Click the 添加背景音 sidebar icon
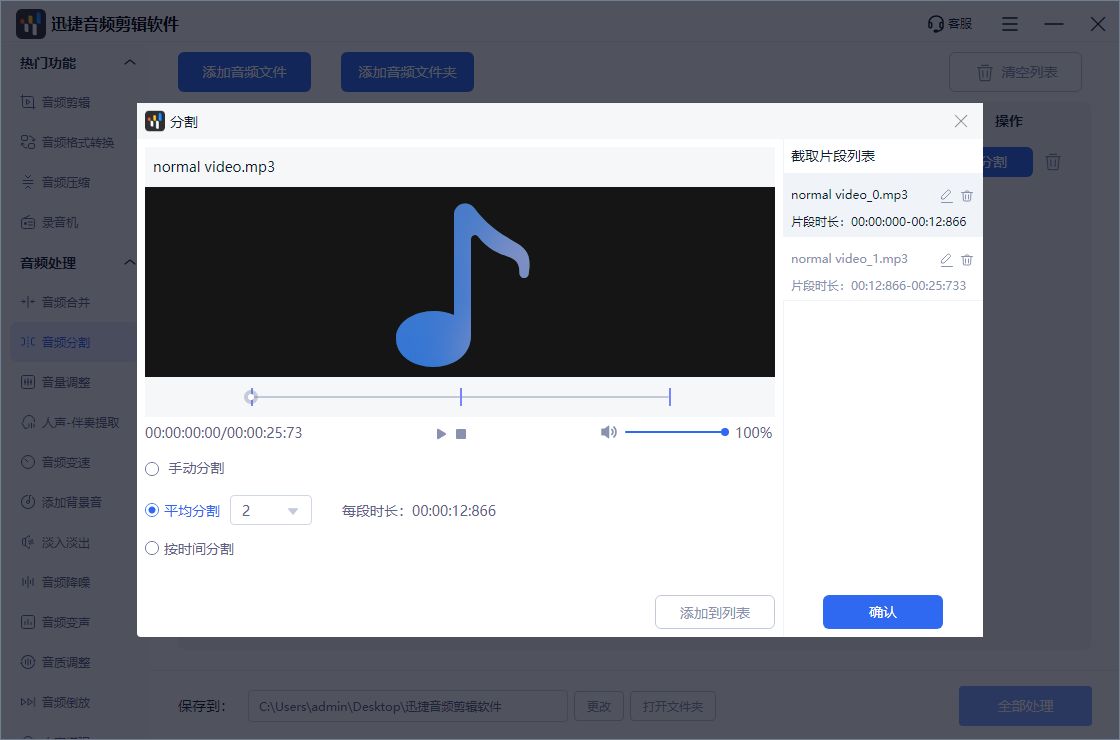 (28, 502)
